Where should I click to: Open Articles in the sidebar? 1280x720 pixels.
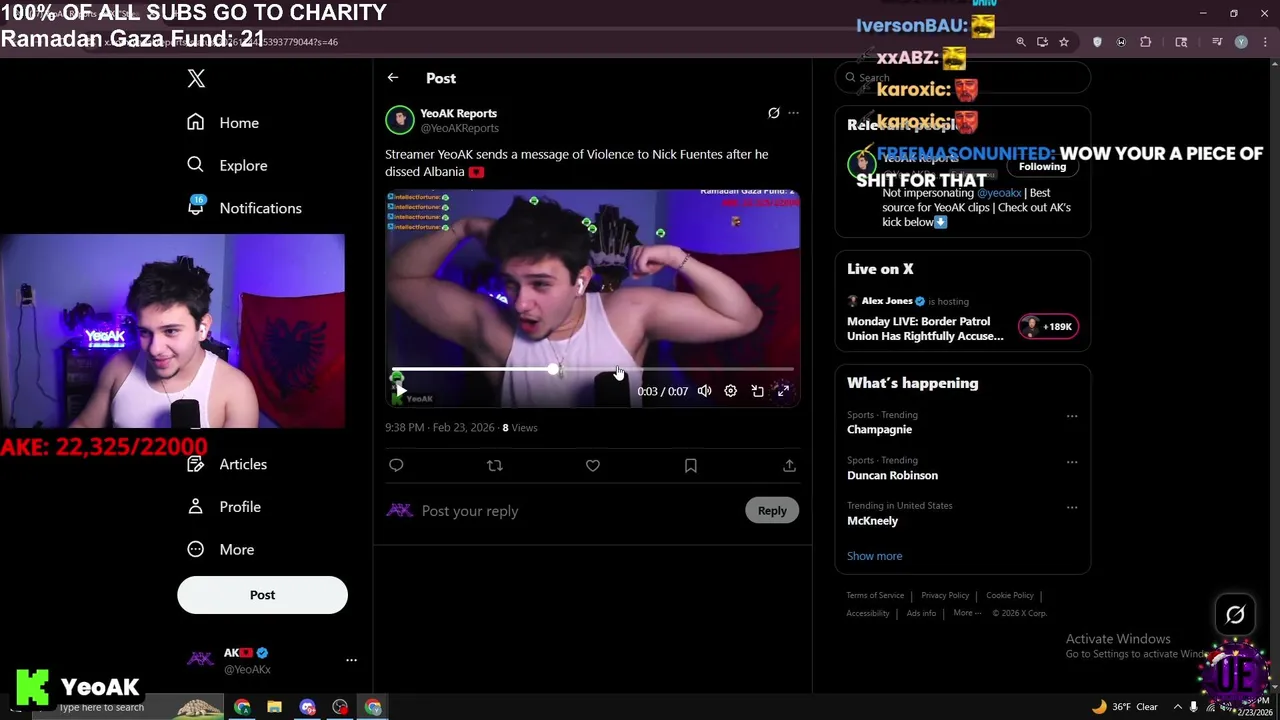click(x=243, y=464)
